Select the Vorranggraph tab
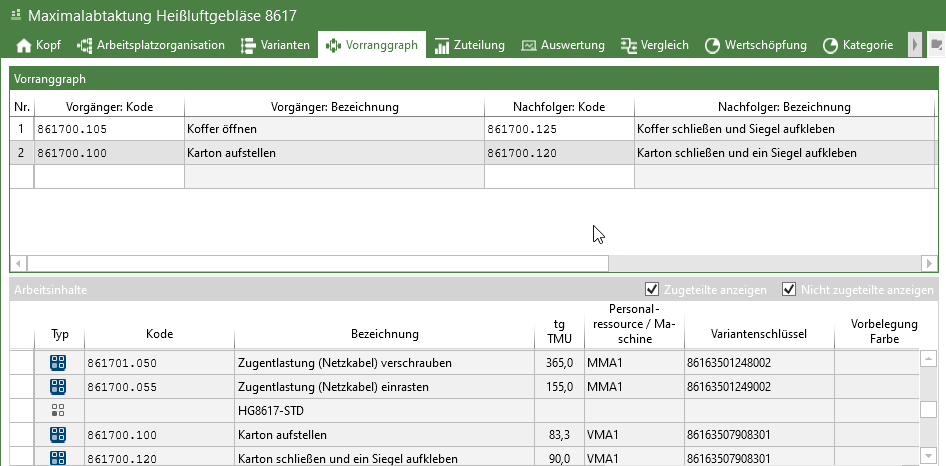Viewport: 946px width, 466px height. pyautogui.click(x=372, y=45)
